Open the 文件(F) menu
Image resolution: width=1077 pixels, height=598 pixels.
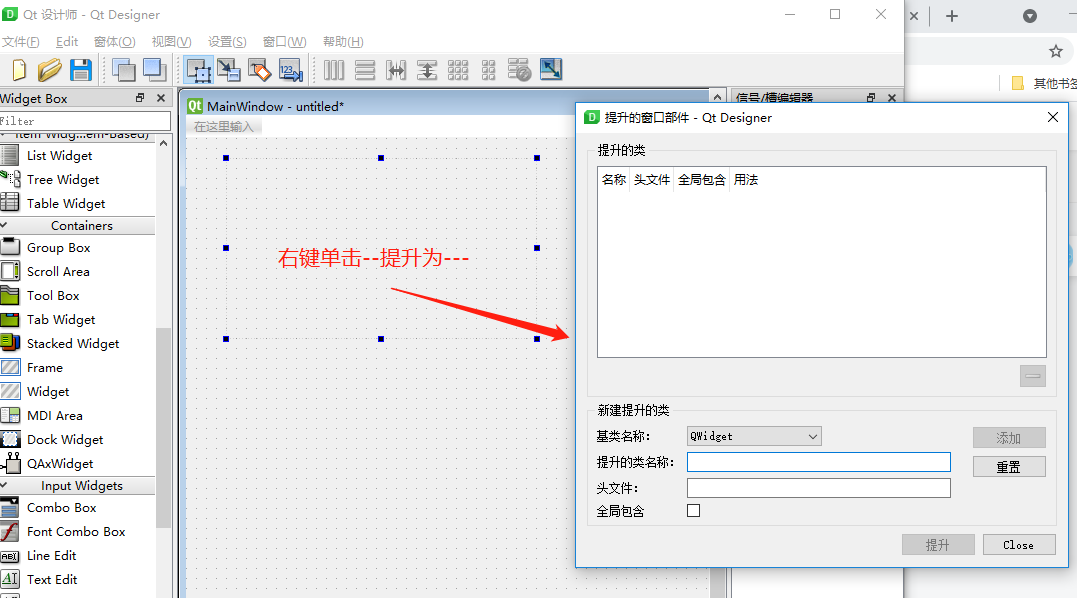[20, 42]
